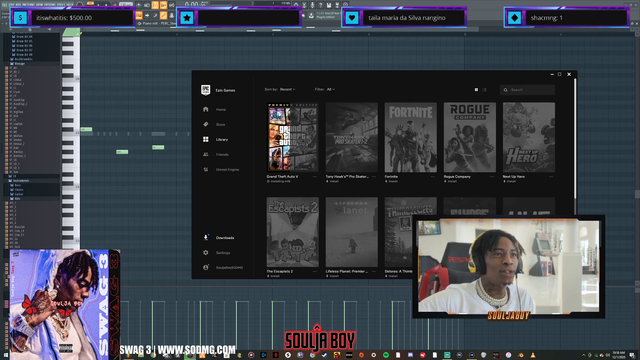Switch Epic library to grid view

[476, 90]
